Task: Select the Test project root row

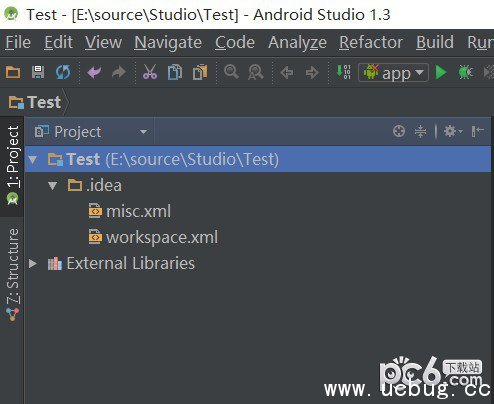Action: tap(258, 159)
